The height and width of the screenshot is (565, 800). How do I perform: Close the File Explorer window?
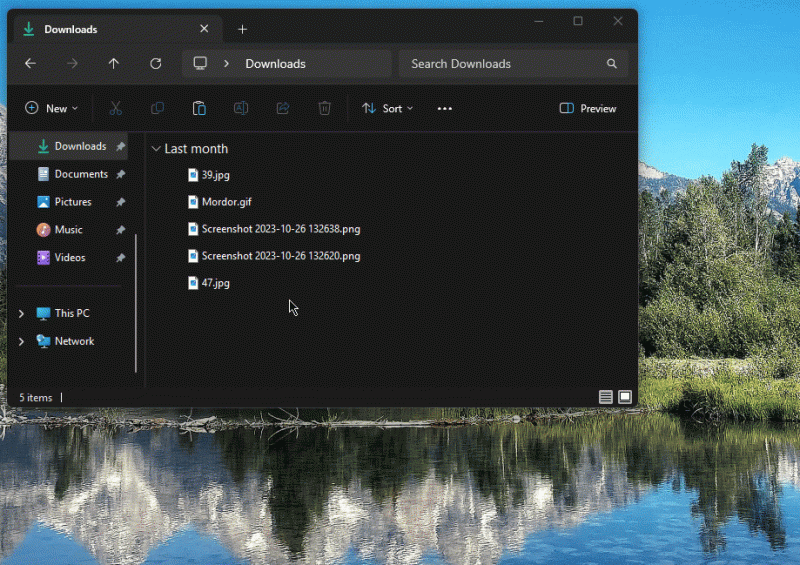618,21
